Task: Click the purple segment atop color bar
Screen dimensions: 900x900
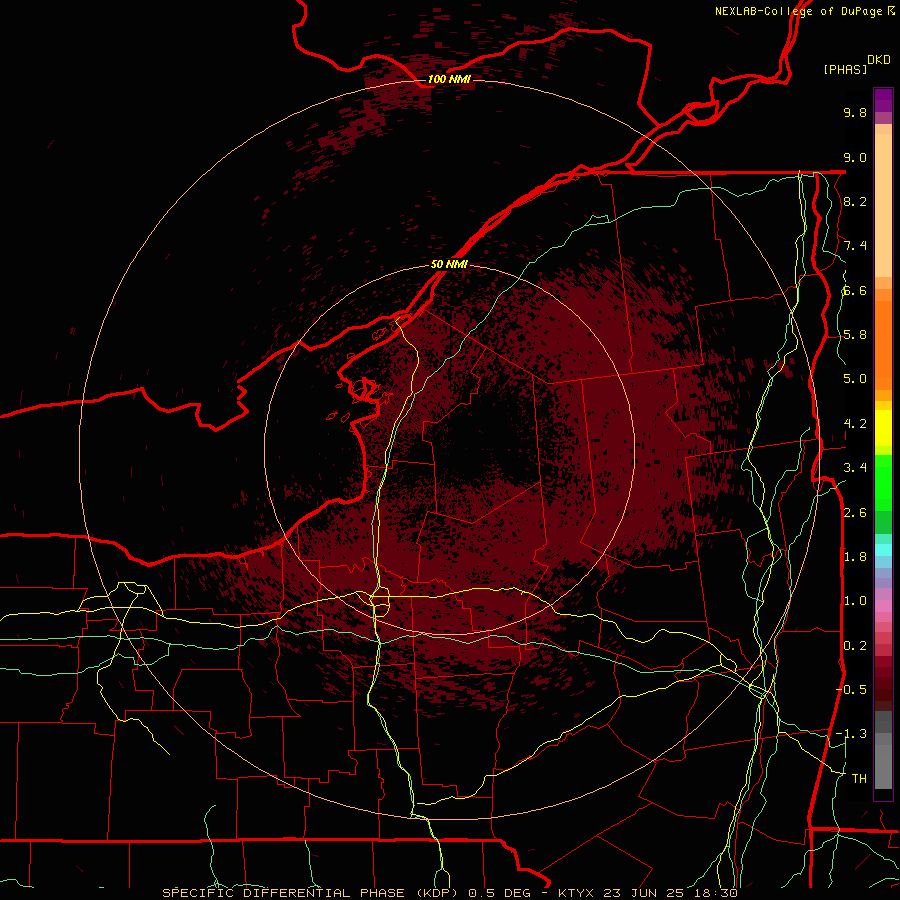Action: click(883, 100)
